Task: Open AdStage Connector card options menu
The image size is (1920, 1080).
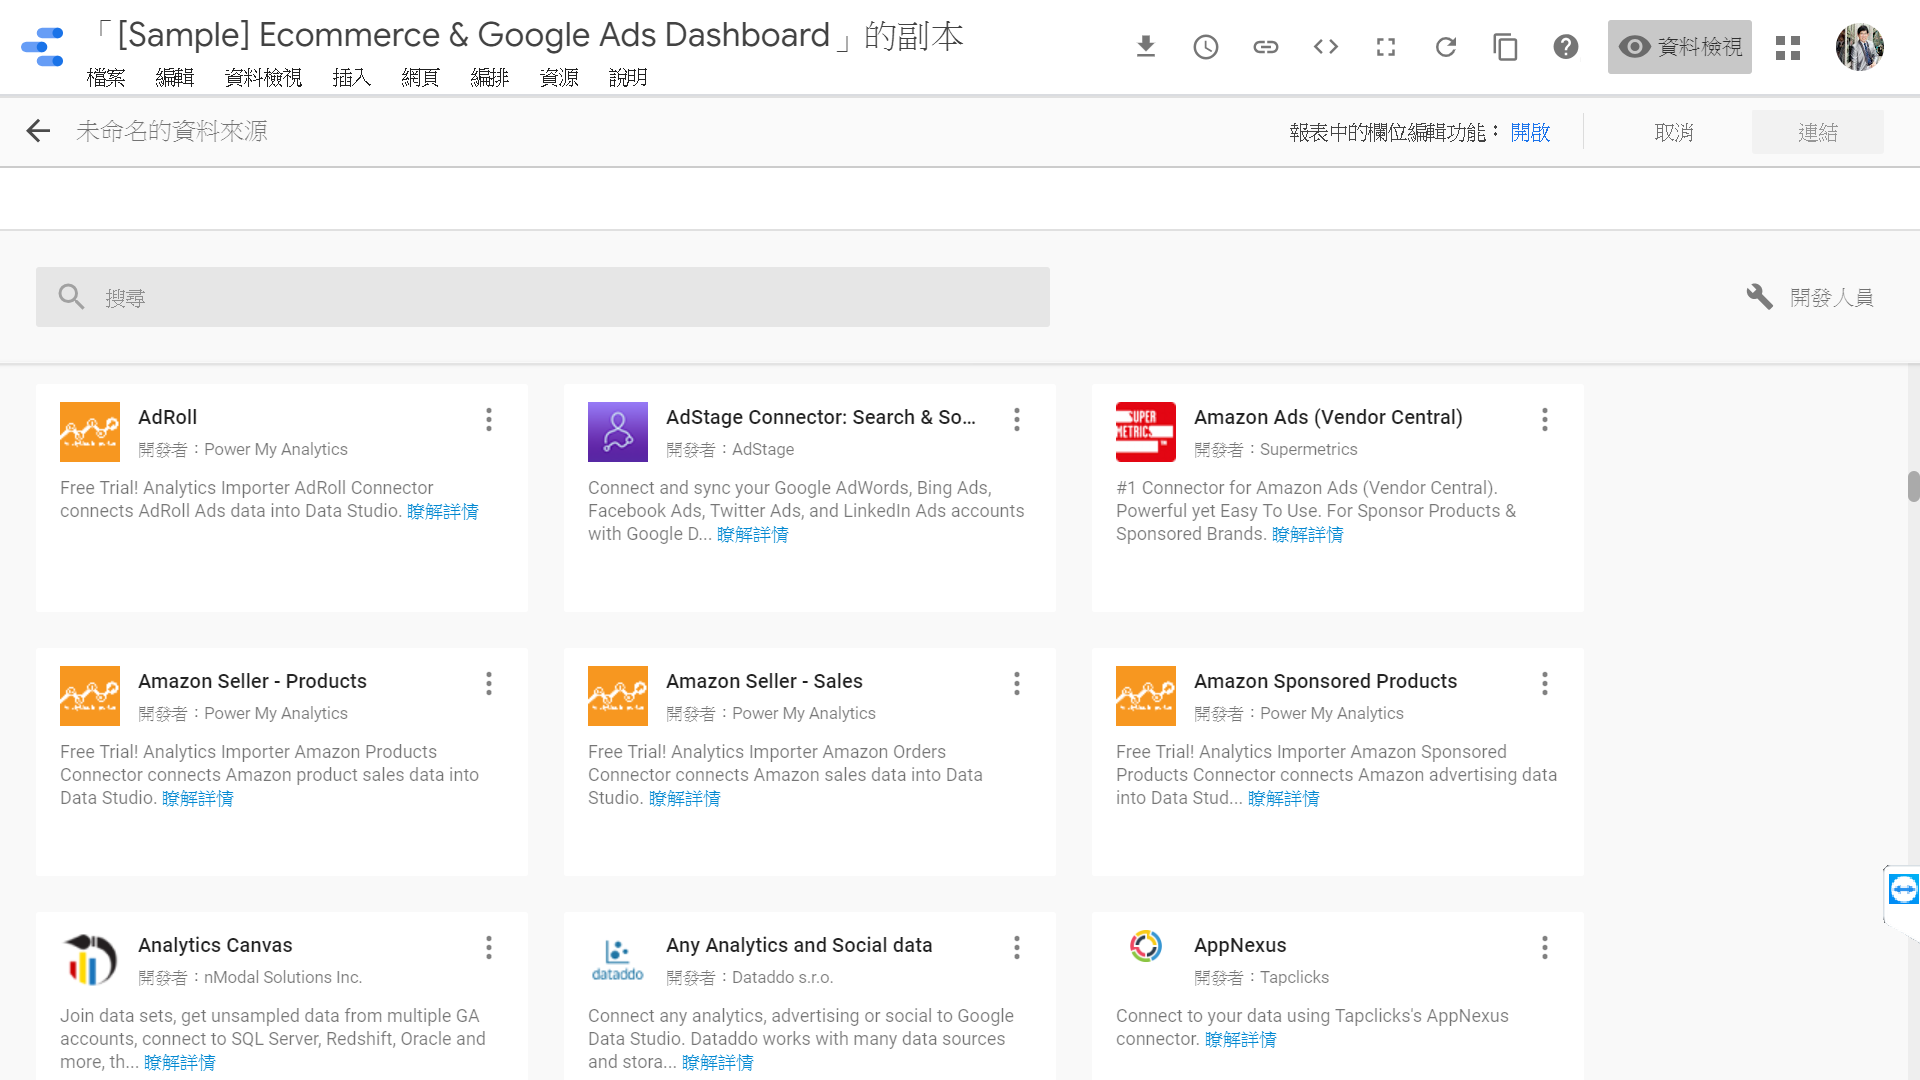Action: (1017, 419)
